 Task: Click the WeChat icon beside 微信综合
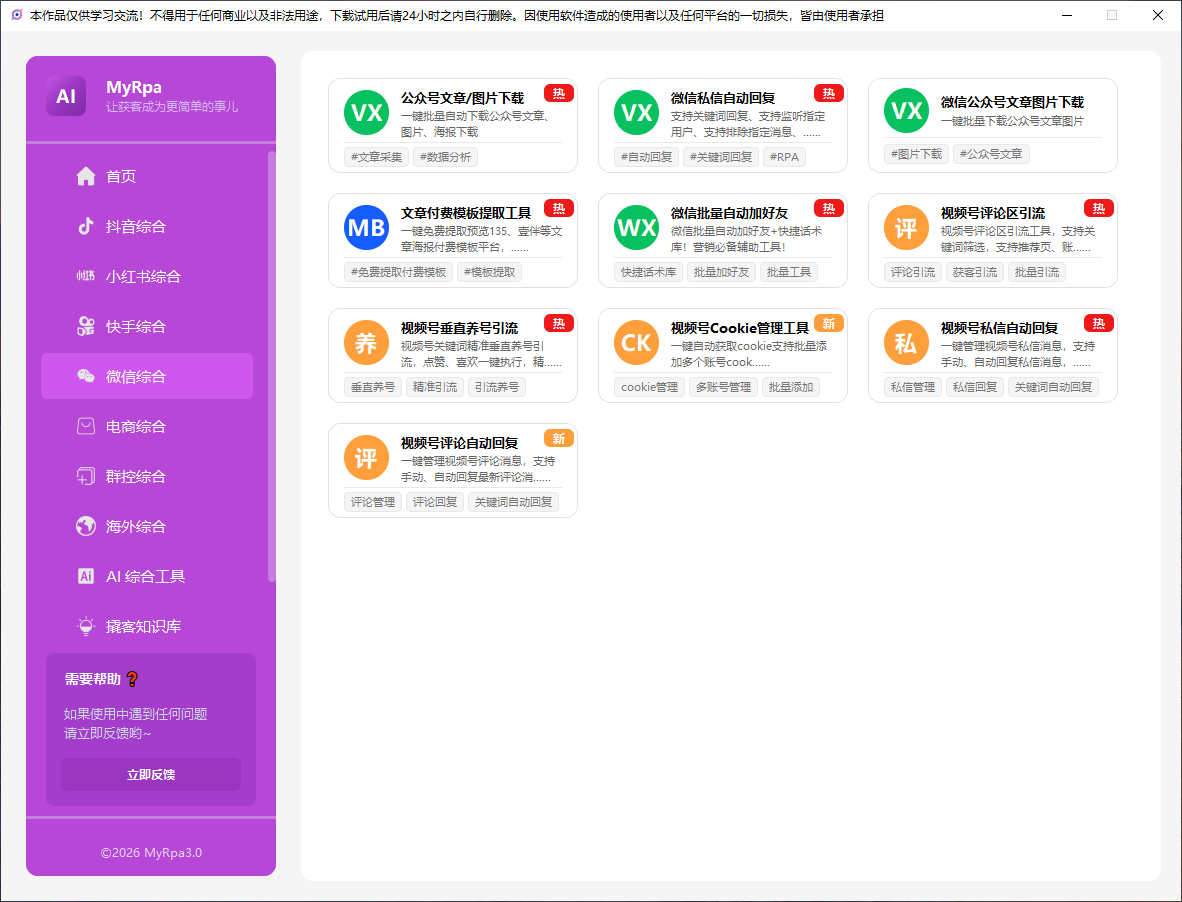pyautogui.click(x=86, y=376)
